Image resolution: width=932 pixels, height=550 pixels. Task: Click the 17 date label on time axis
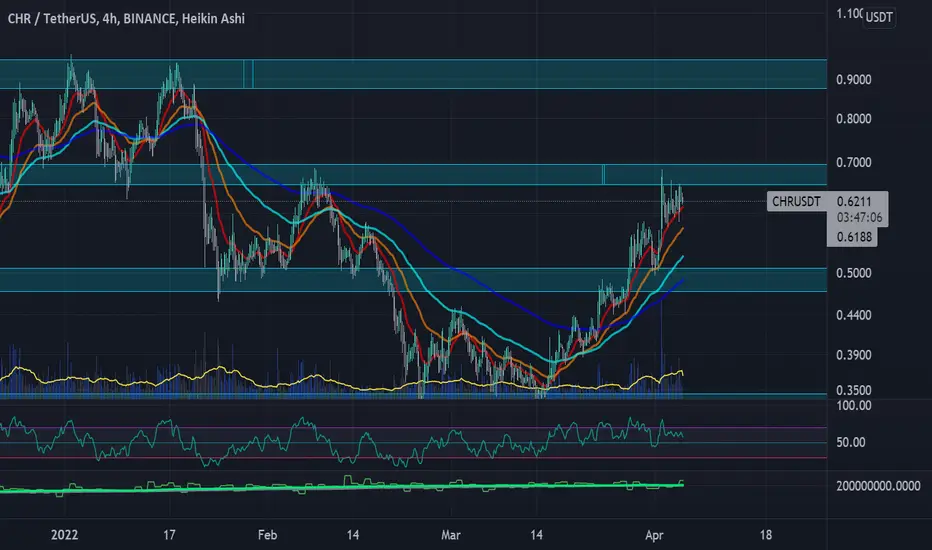(x=169, y=535)
